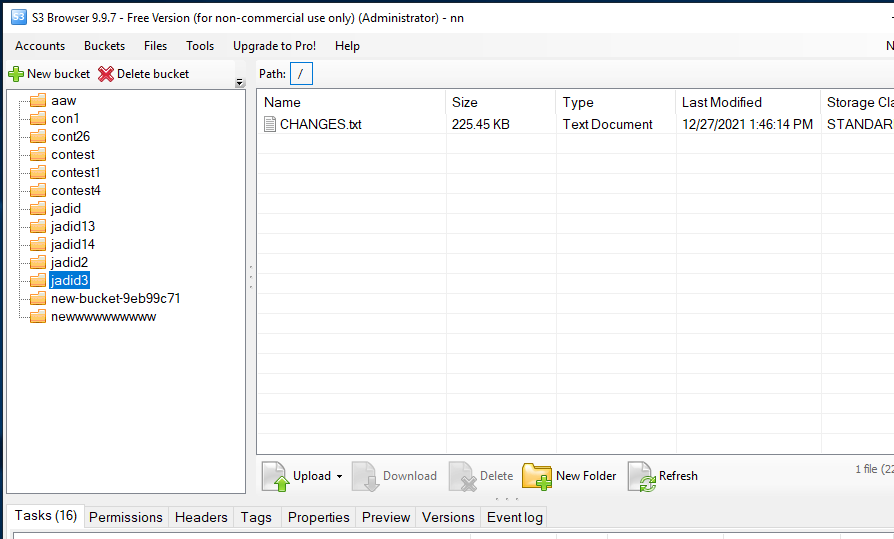The image size is (894, 539).
Task: Click folder icon of contest bucket
Action: click(38, 155)
